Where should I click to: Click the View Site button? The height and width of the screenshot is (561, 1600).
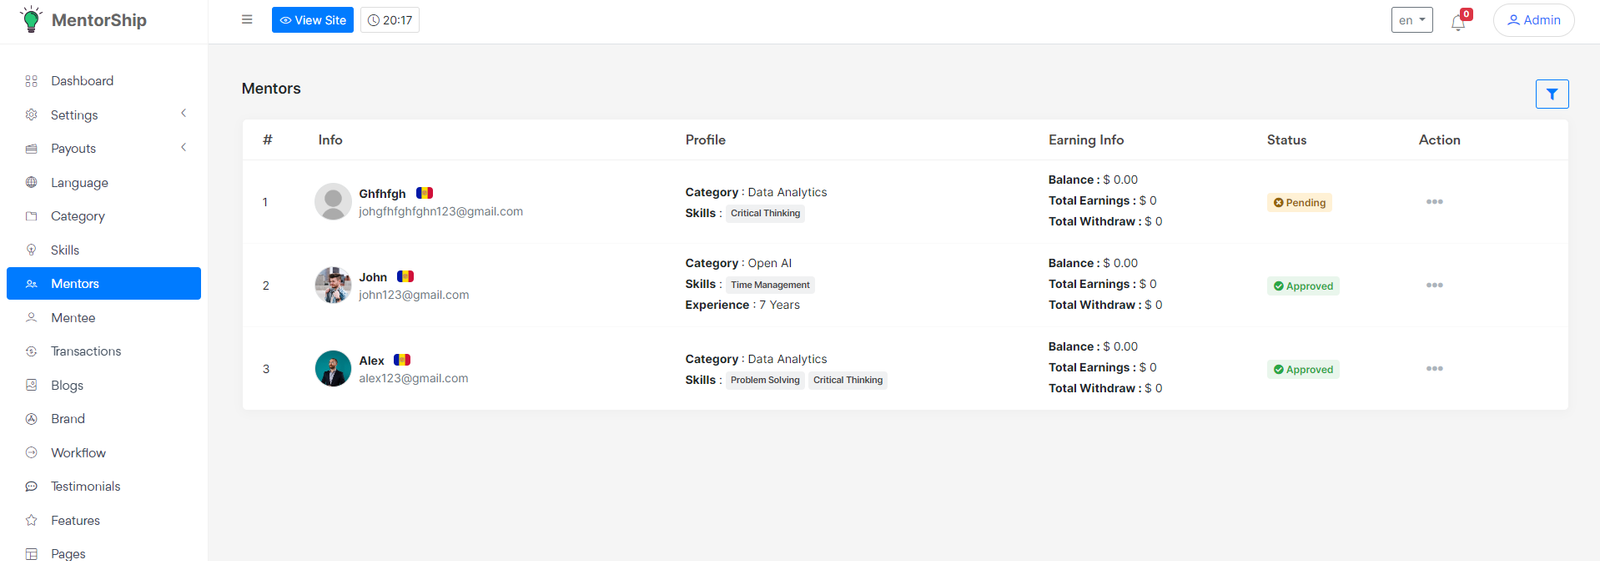tap(312, 20)
